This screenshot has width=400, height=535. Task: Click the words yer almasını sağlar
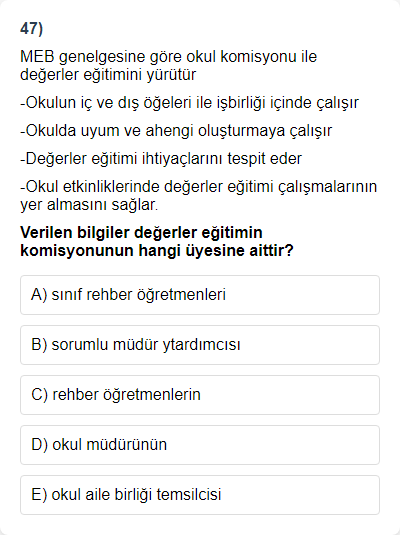click(x=89, y=205)
